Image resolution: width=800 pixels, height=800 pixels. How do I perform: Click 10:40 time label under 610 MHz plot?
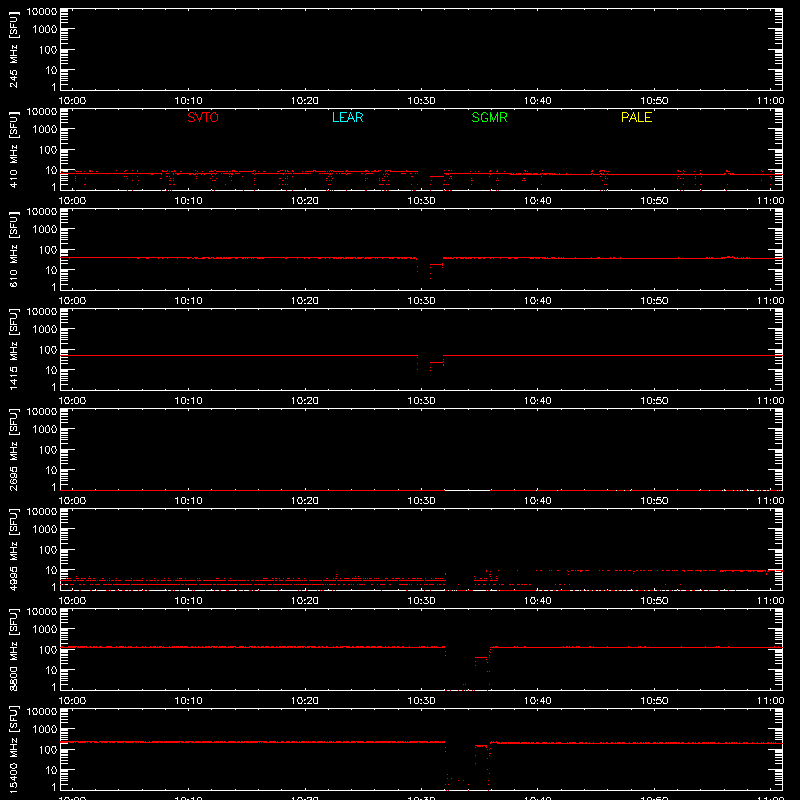(537, 301)
